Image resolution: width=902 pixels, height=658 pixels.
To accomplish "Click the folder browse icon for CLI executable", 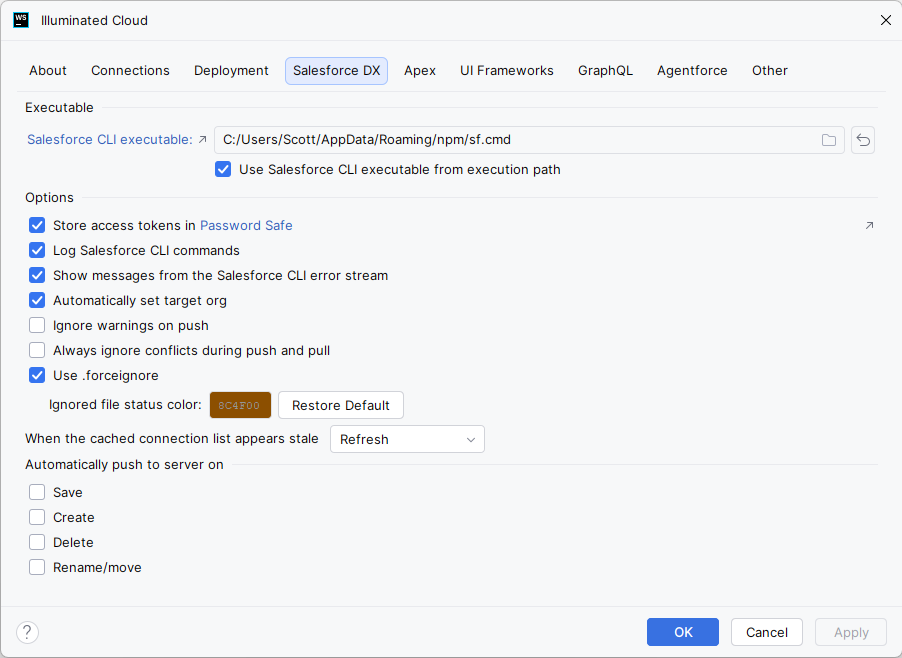I will coord(828,140).
